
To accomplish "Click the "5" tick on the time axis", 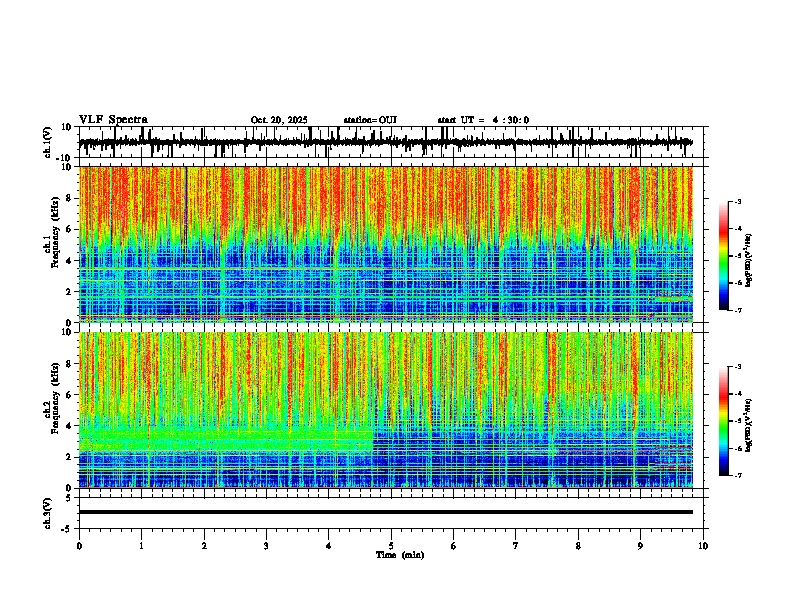I will [391, 546].
